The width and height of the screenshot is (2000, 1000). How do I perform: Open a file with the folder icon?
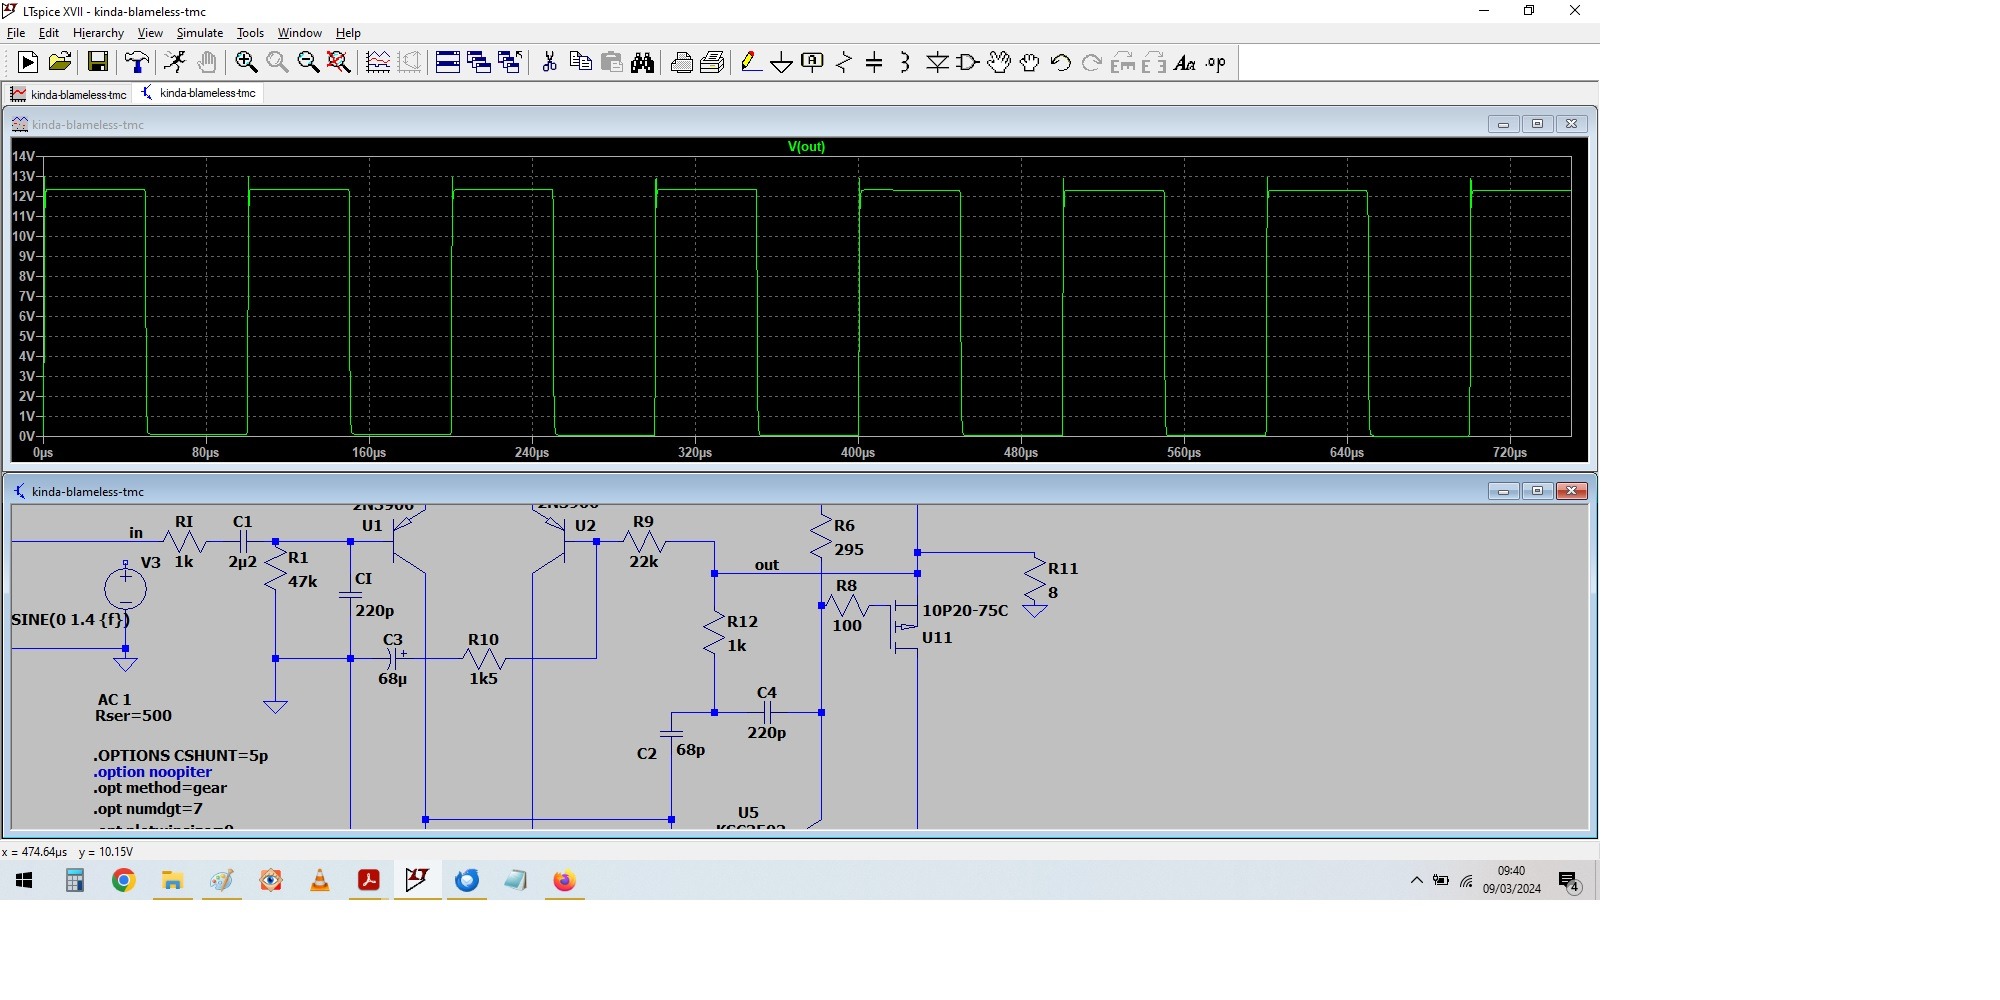(x=59, y=63)
